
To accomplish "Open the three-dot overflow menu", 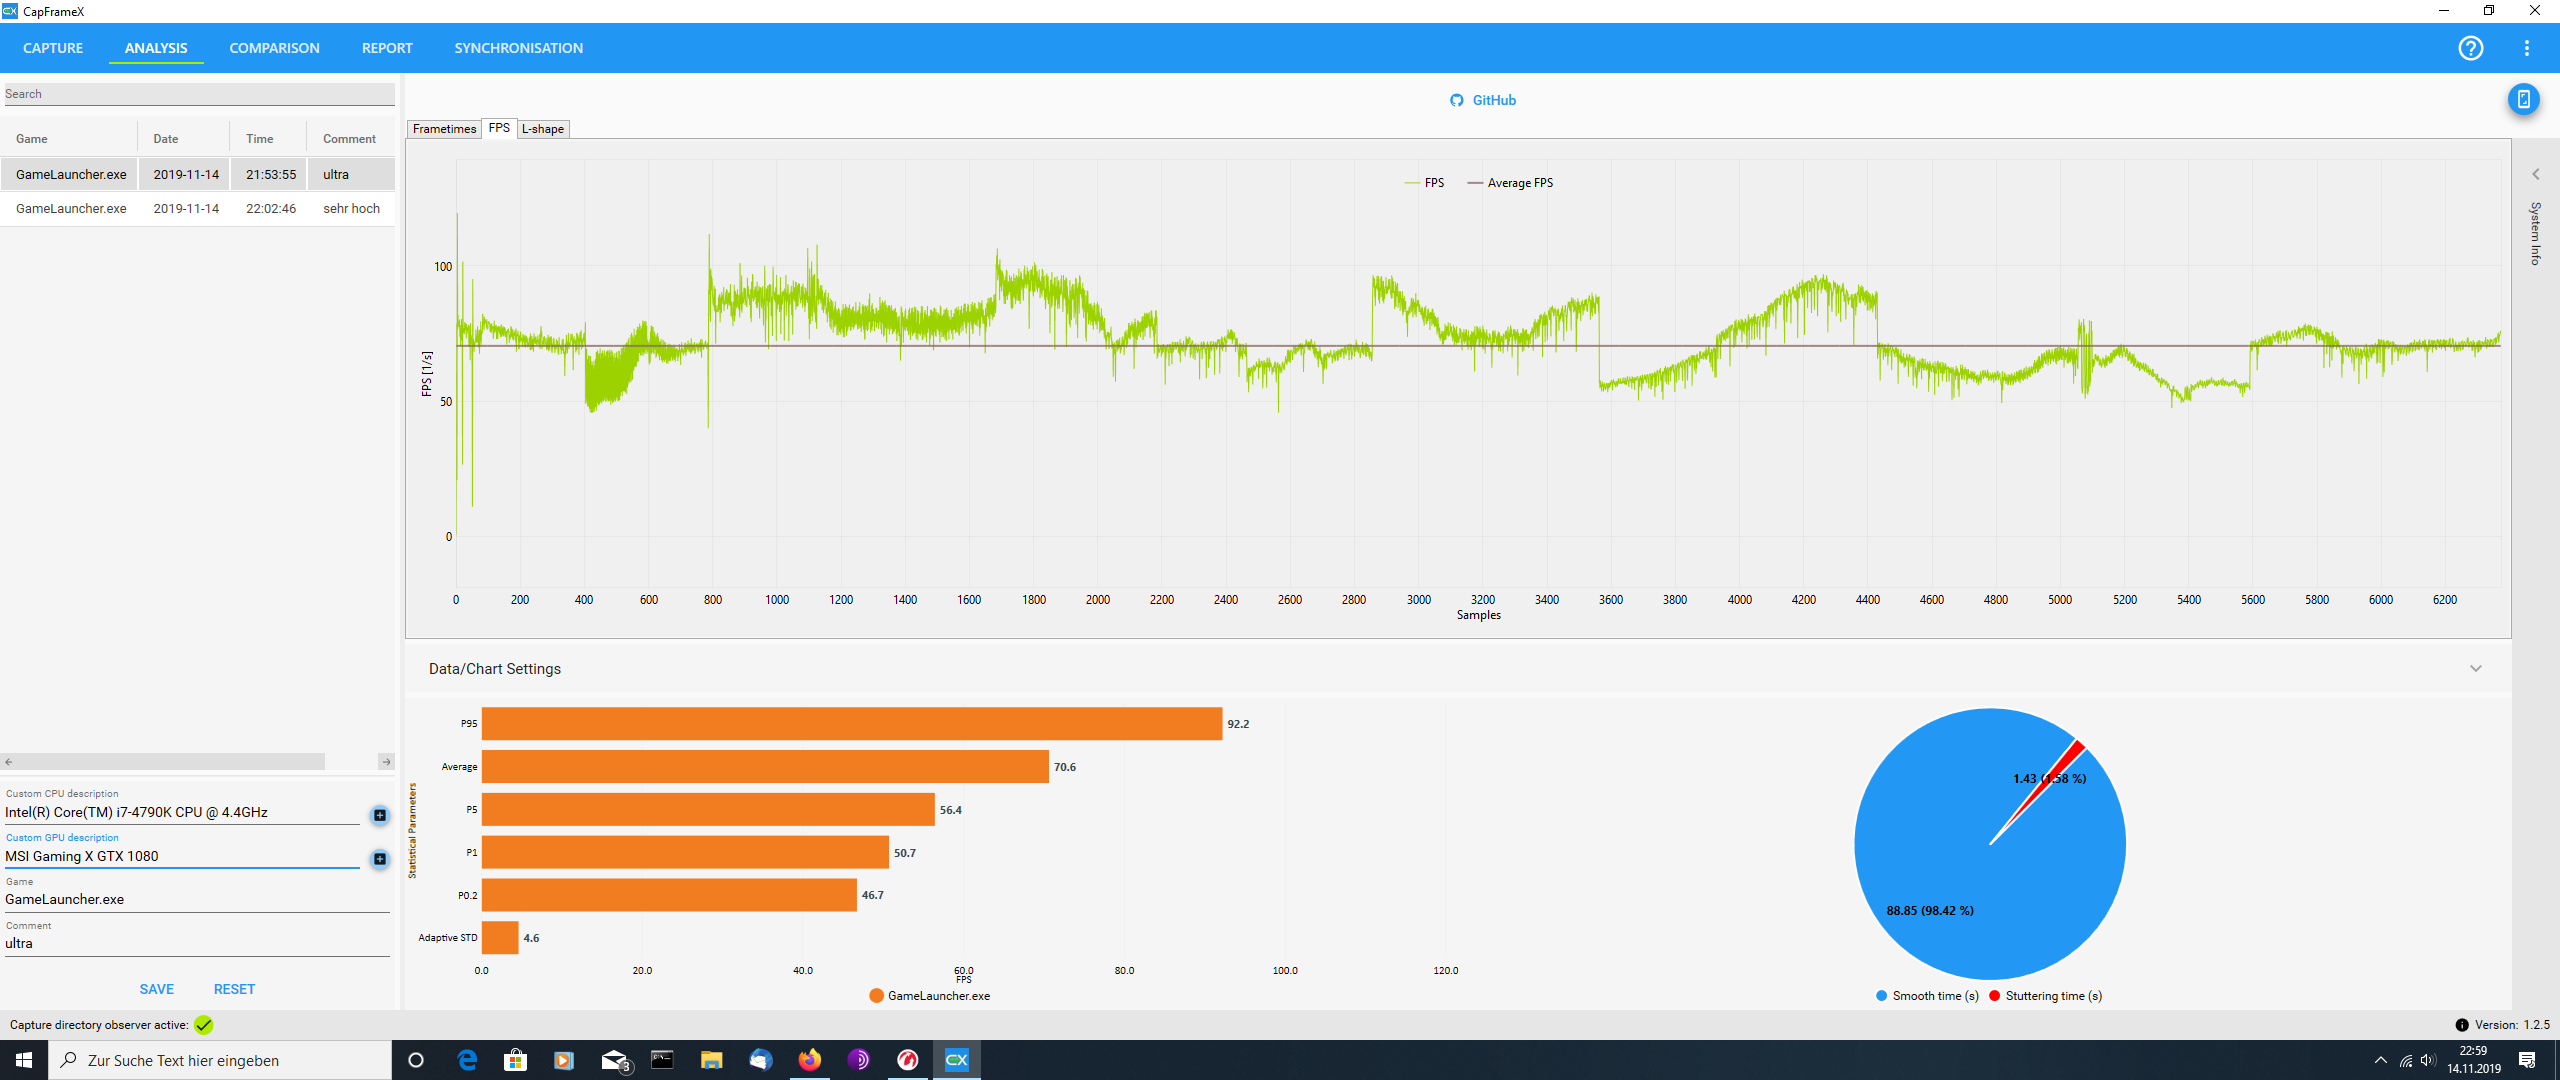I will tap(2526, 48).
